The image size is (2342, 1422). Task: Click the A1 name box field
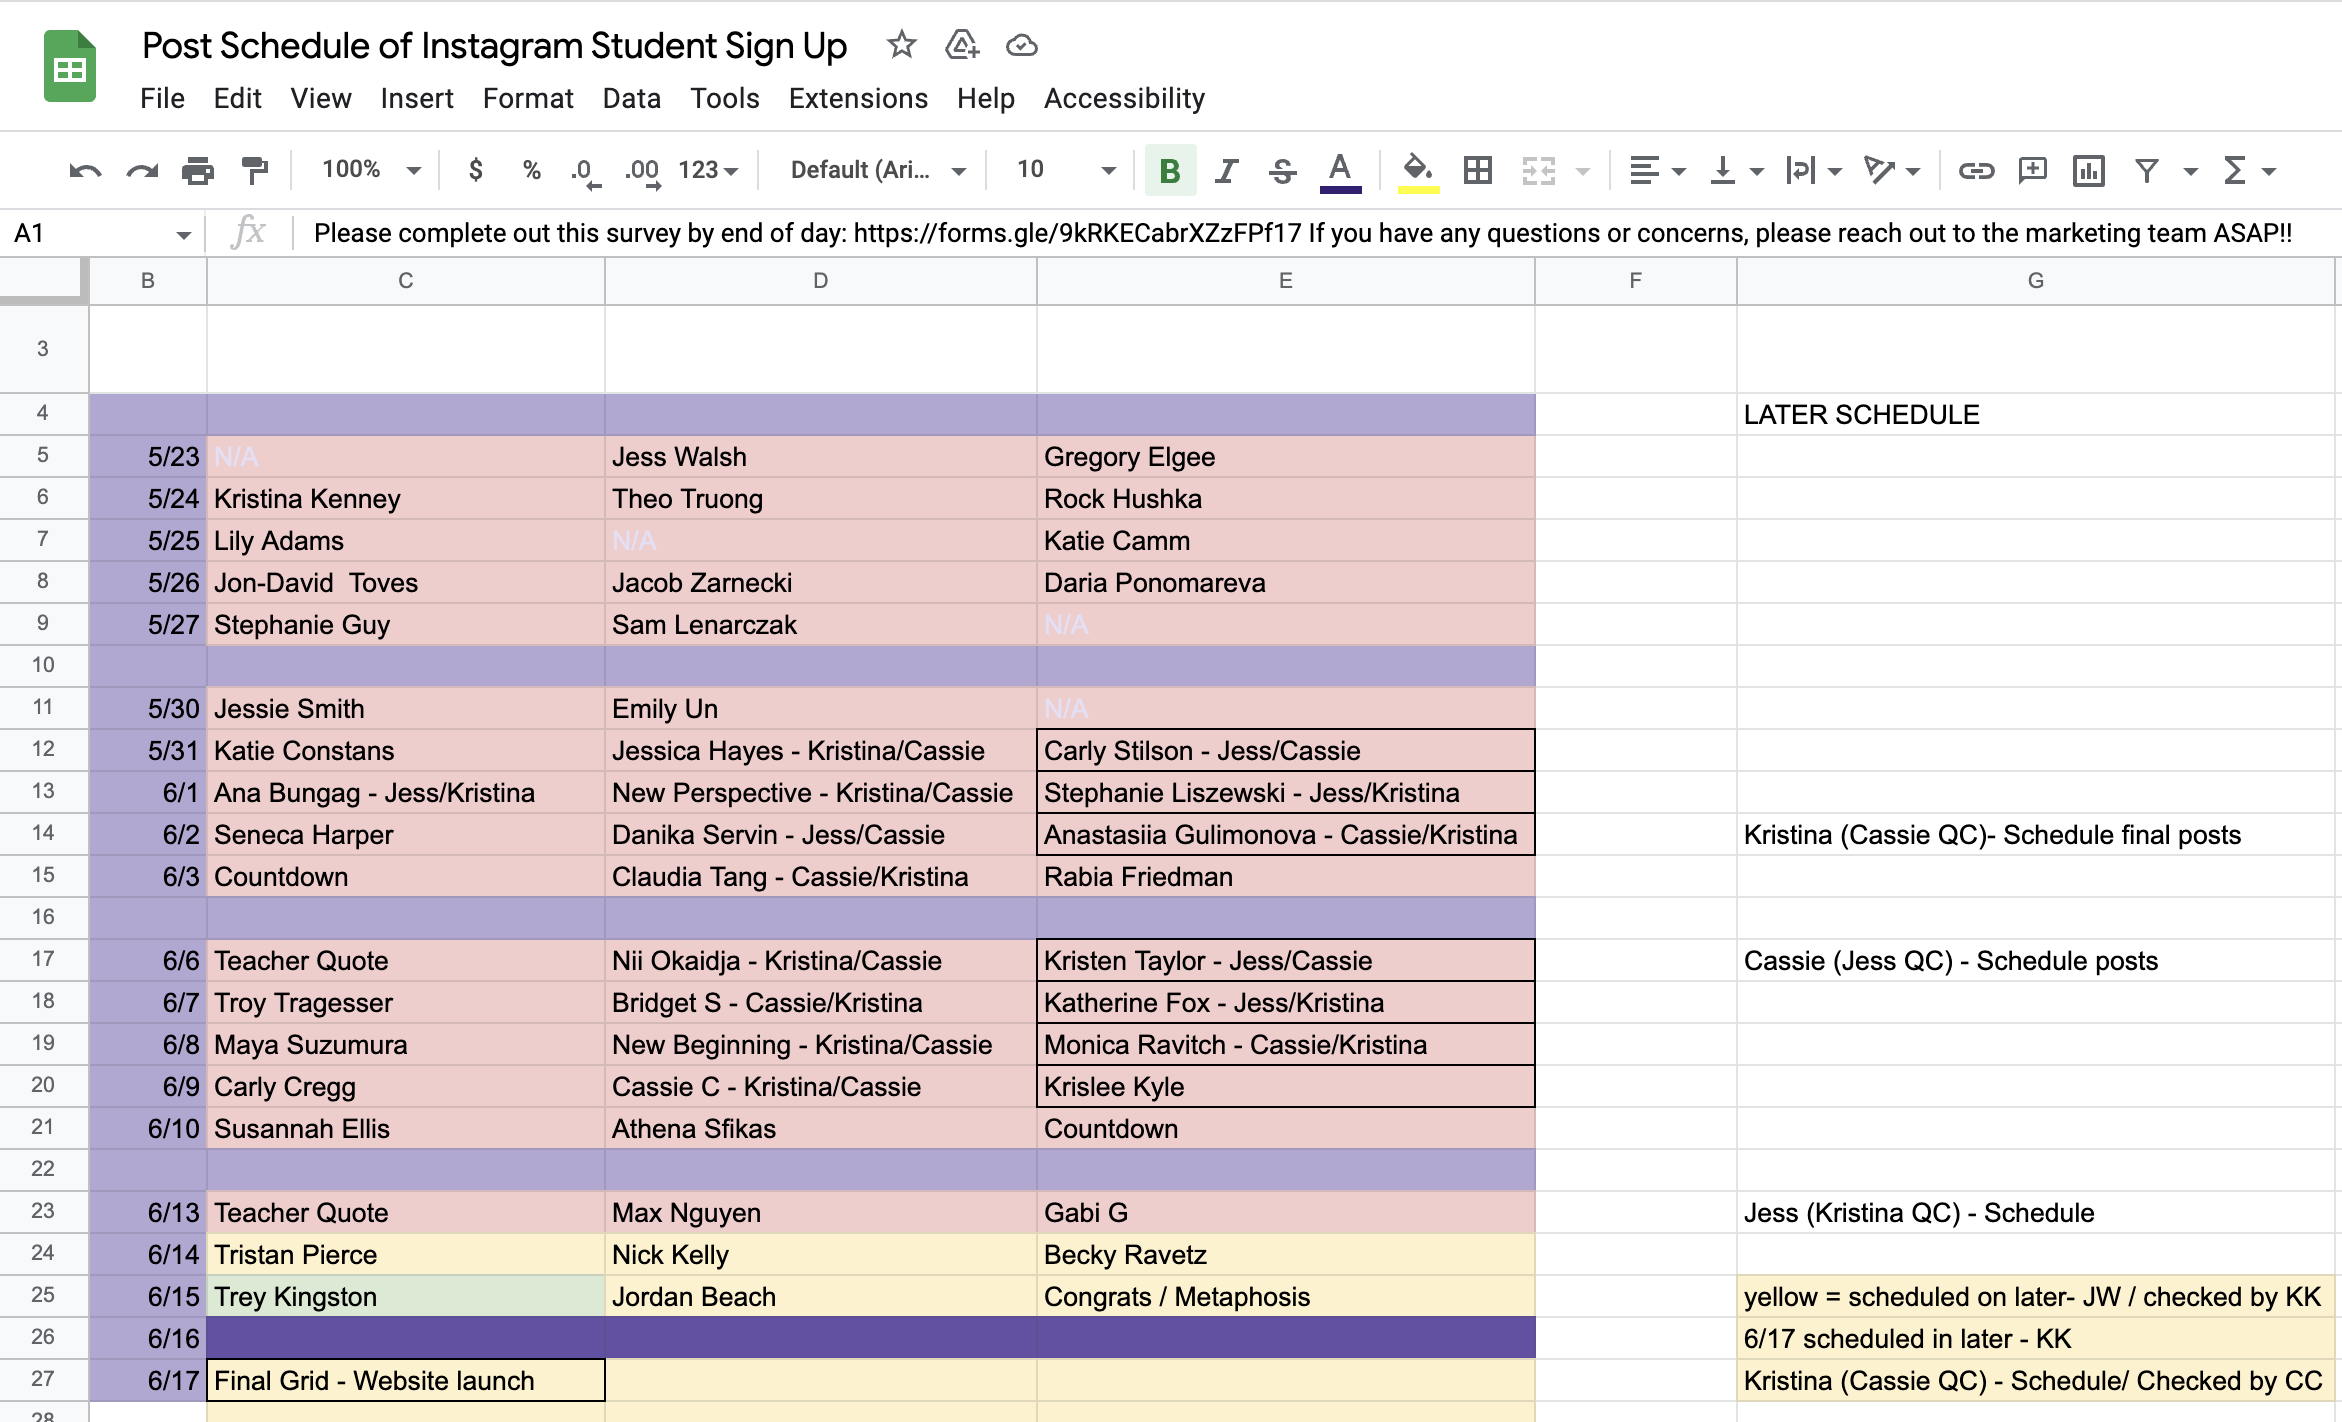(x=90, y=233)
